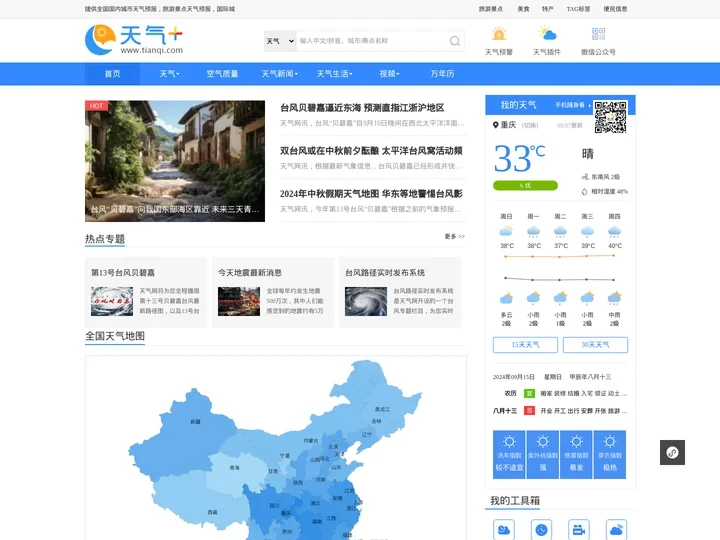Open the 第13号台风贝碧嘉 topic
This screenshot has height=540, width=720.
coord(123,273)
